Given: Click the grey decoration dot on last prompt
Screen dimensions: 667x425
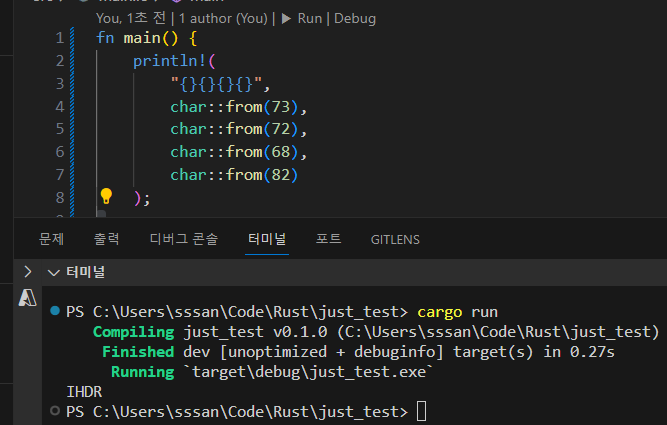Looking at the screenshot, I should (x=55, y=411).
